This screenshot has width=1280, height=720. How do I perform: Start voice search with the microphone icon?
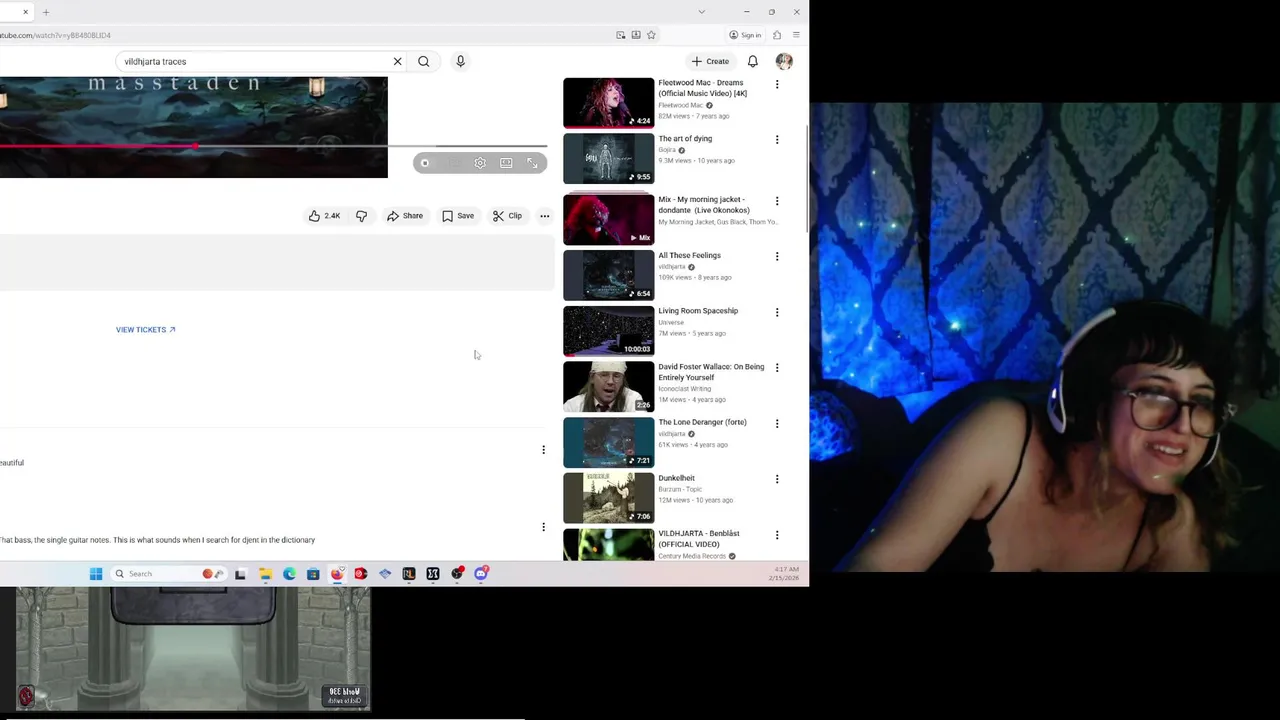pos(460,61)
